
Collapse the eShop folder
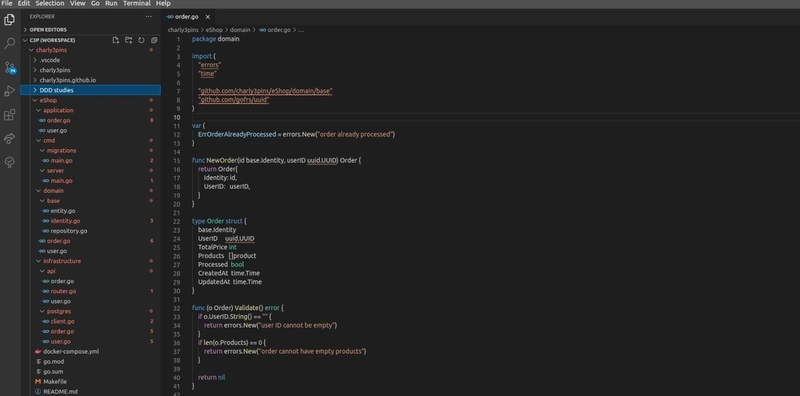pyautogui.click(x=90, y=100)
